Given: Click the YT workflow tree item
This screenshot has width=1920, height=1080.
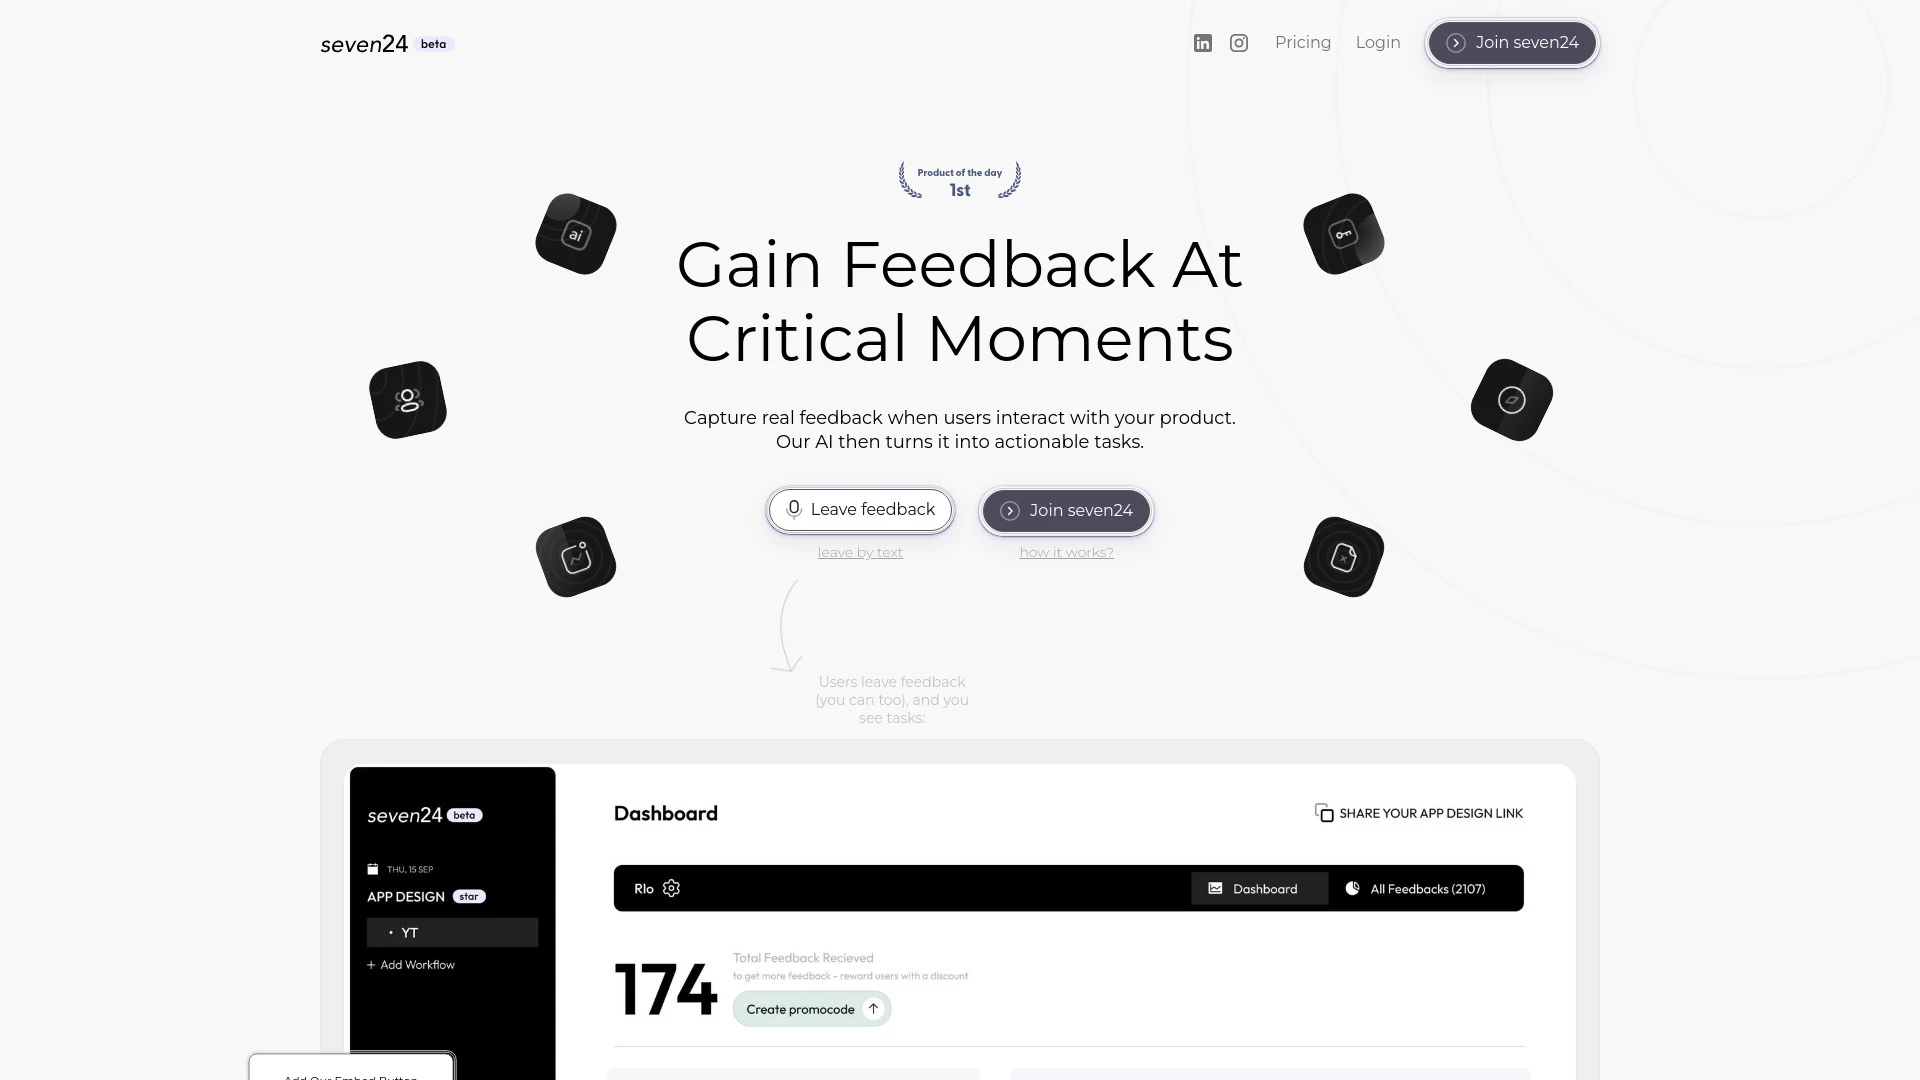Looking at the screenshot, I should (x=452, y=932).
